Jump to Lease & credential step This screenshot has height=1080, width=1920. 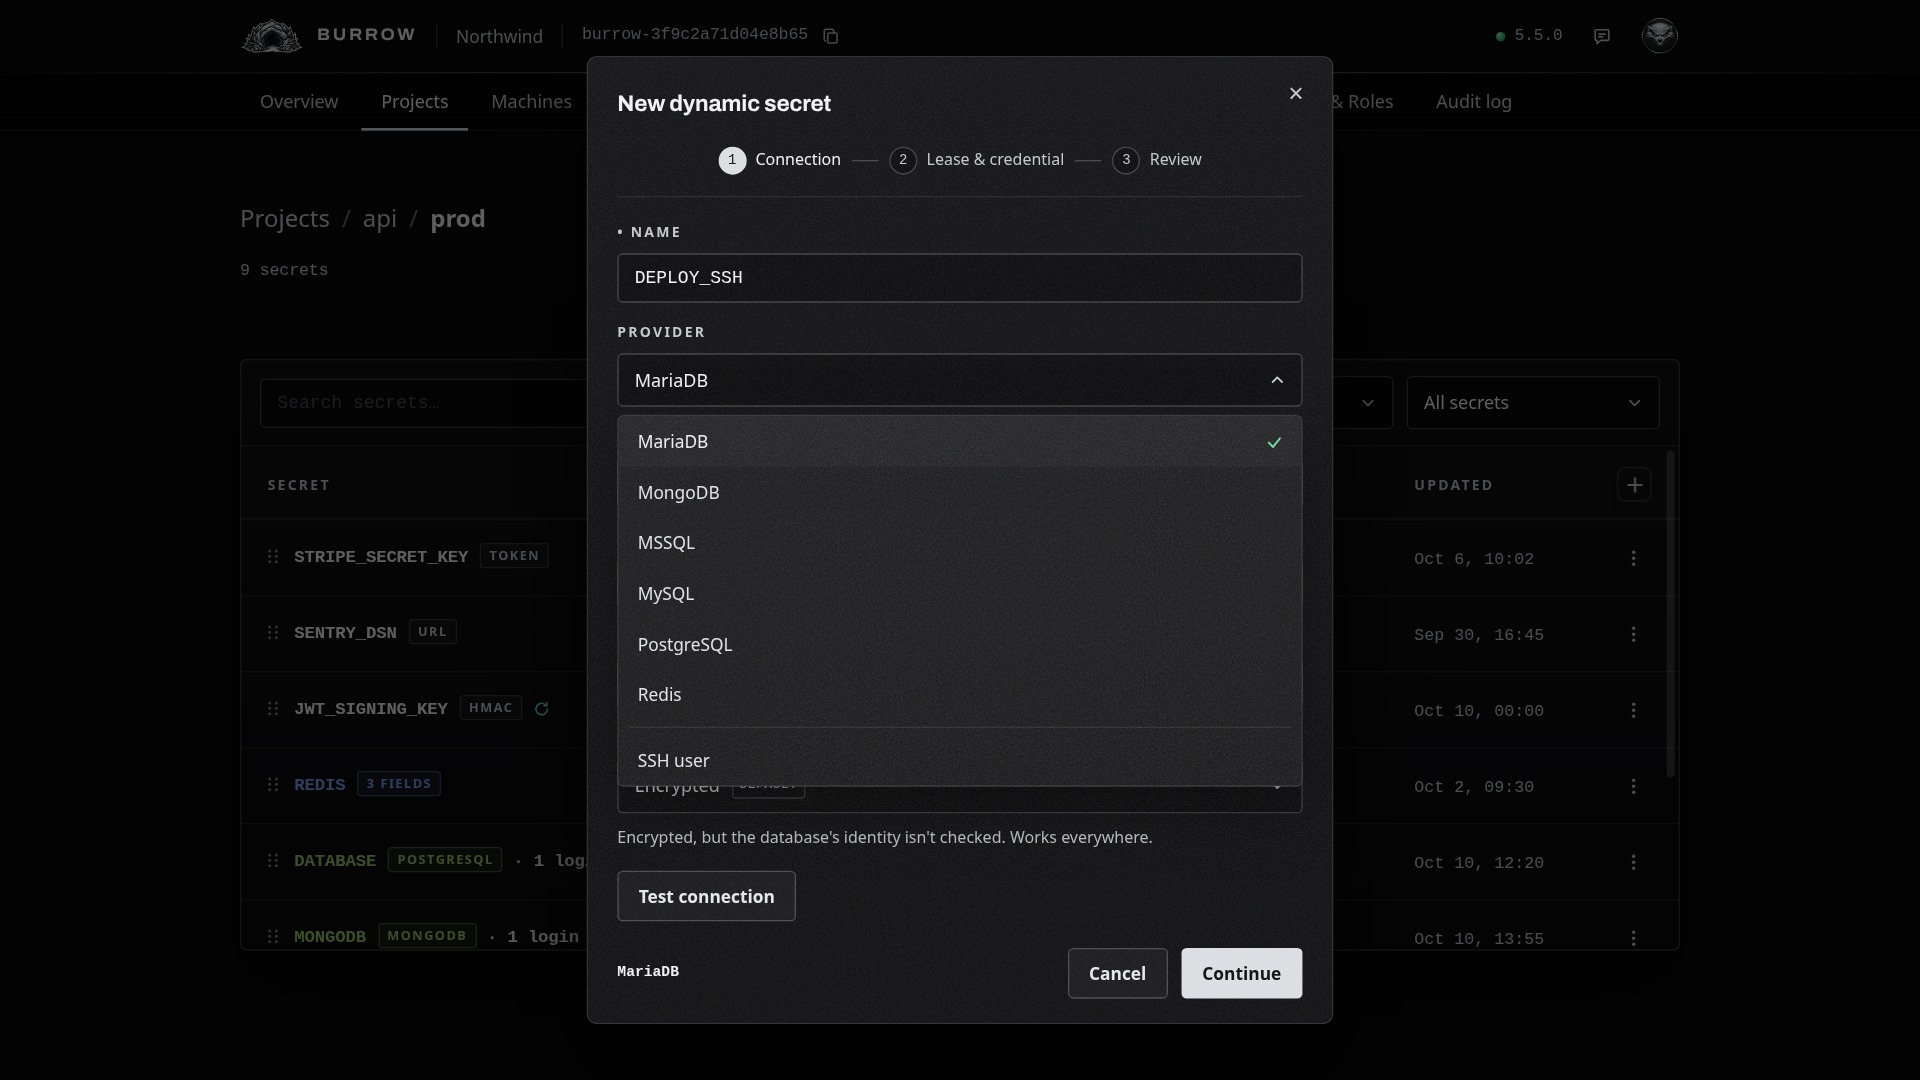tap(977, 160)
